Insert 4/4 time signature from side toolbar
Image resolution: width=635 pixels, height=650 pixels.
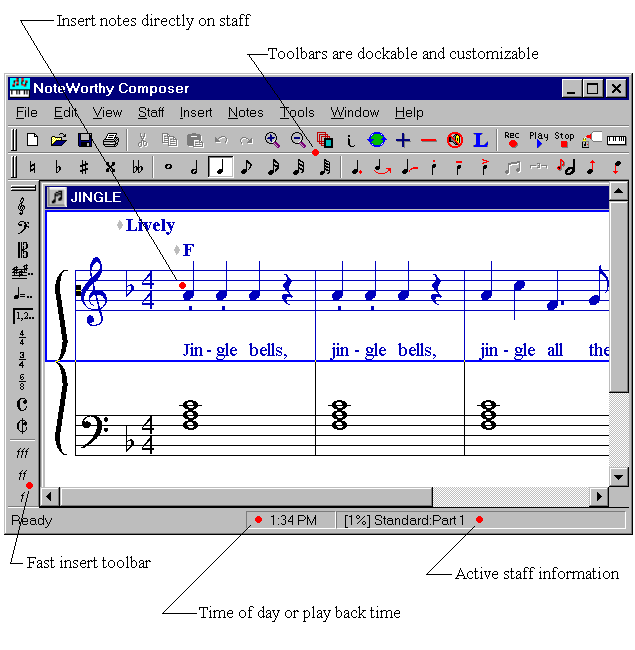[22, 338]
